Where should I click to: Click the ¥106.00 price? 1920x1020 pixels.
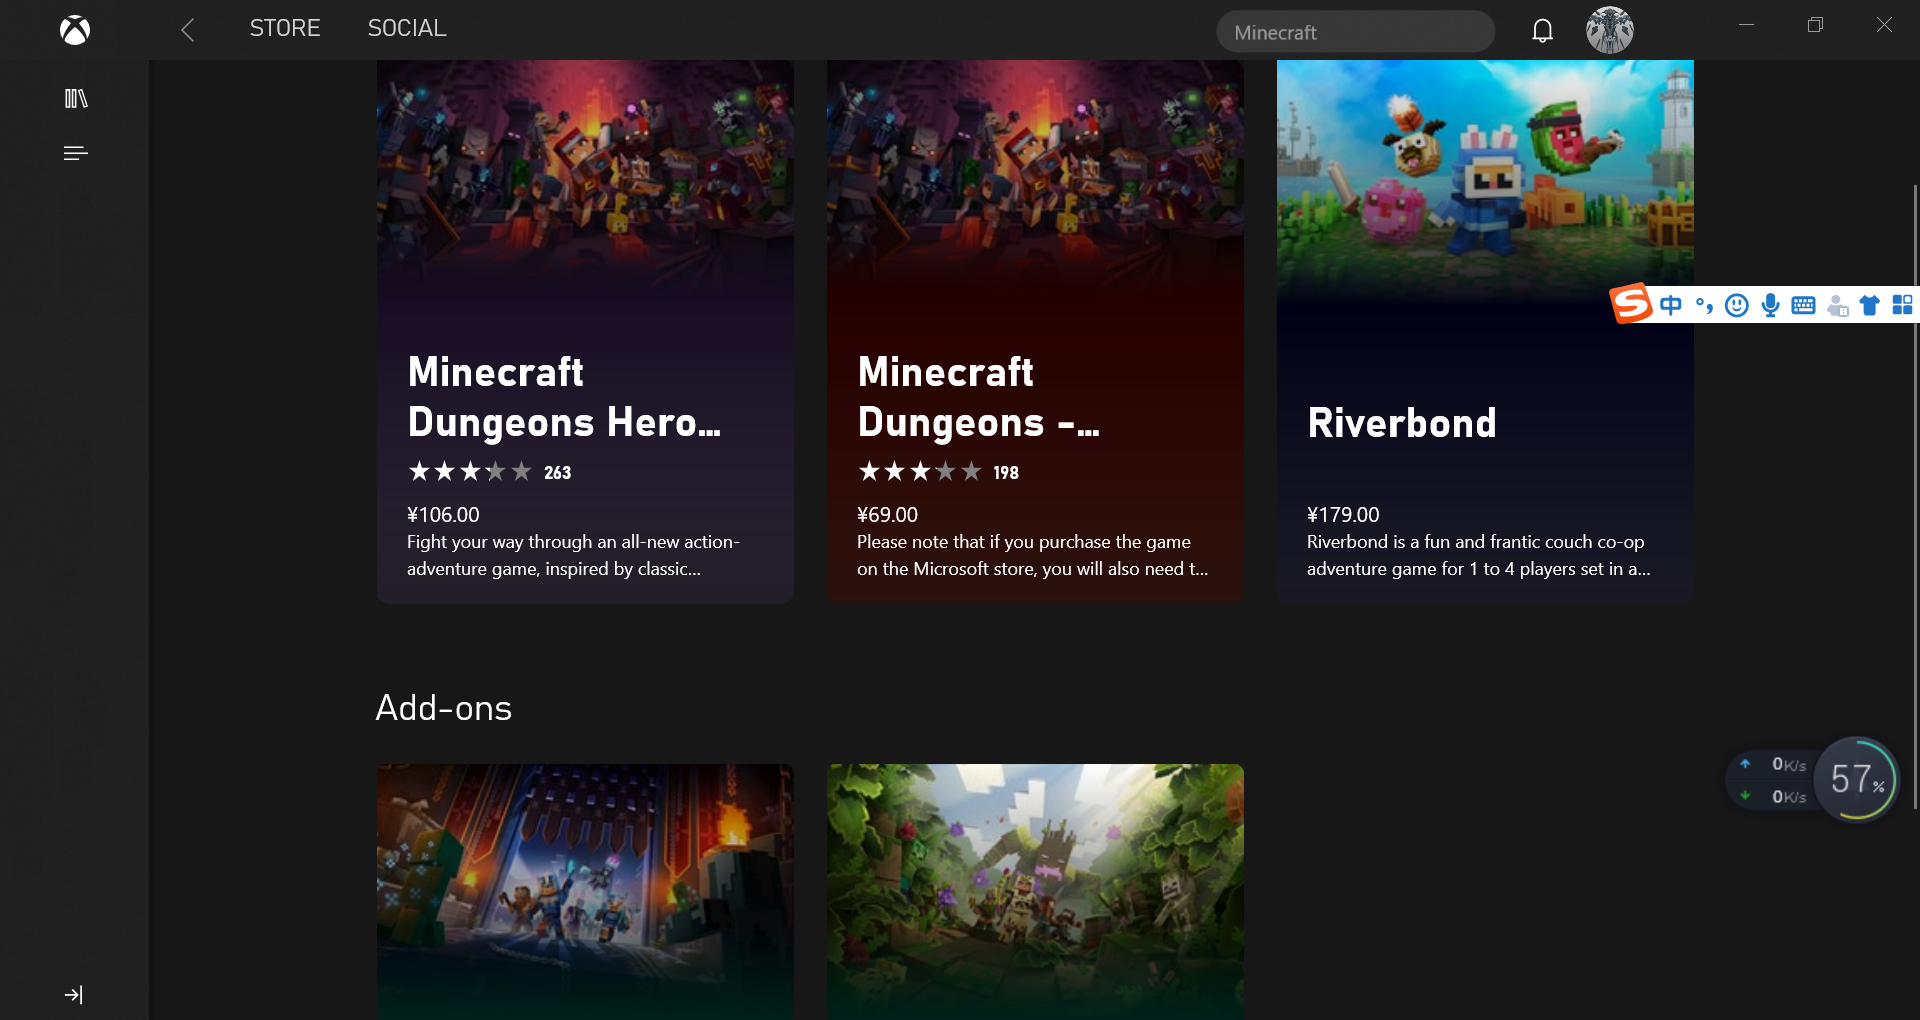443,514
